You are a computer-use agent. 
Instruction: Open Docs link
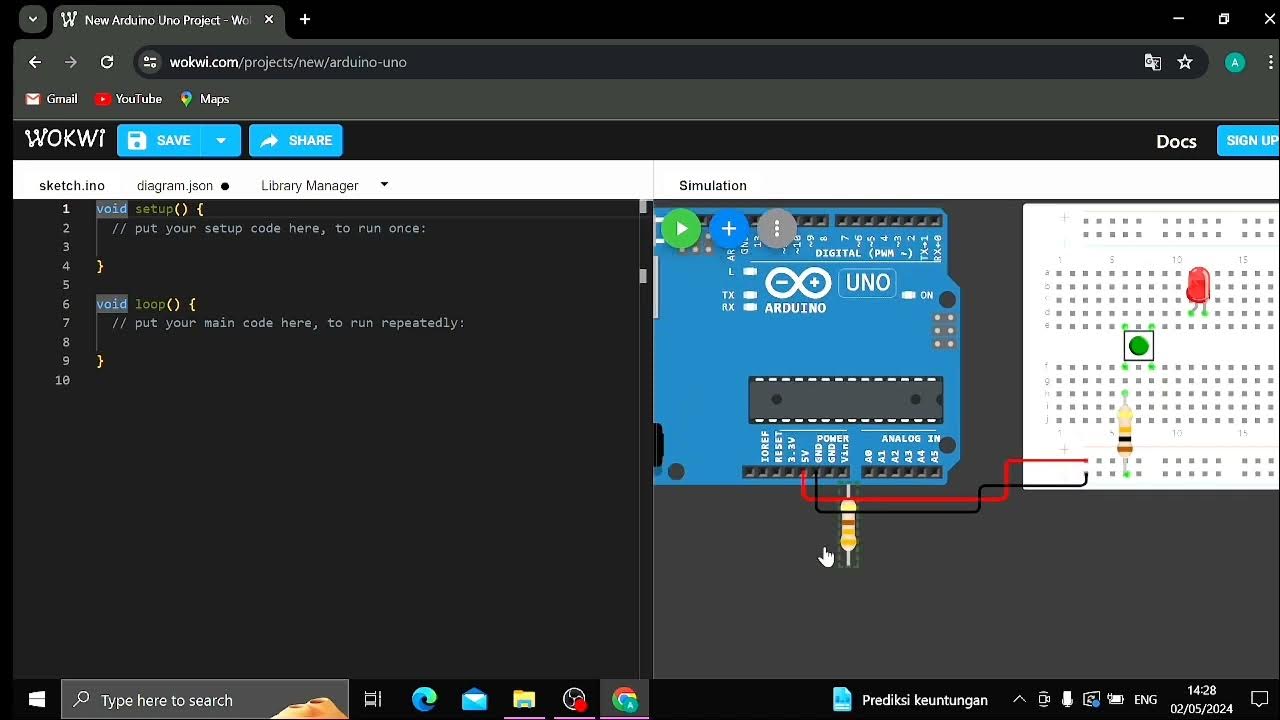(x=1176, y=141)
